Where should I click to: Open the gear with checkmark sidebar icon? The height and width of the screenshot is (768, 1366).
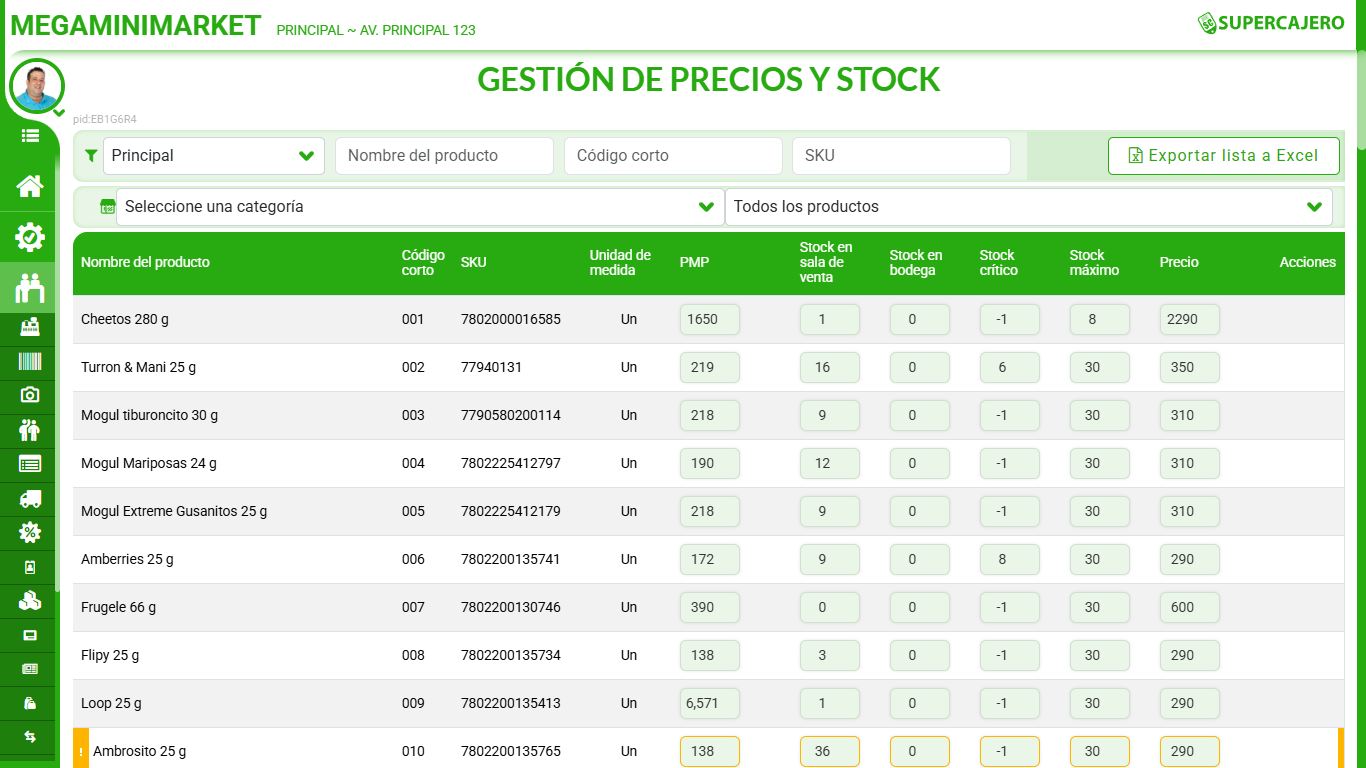pyautogui.click(x=30, y=237)
